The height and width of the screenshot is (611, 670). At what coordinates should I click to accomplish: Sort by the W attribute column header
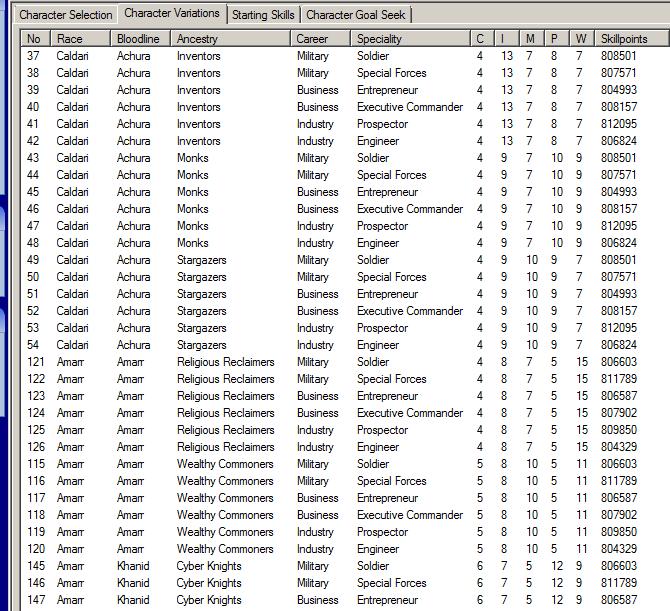point(582,38)
